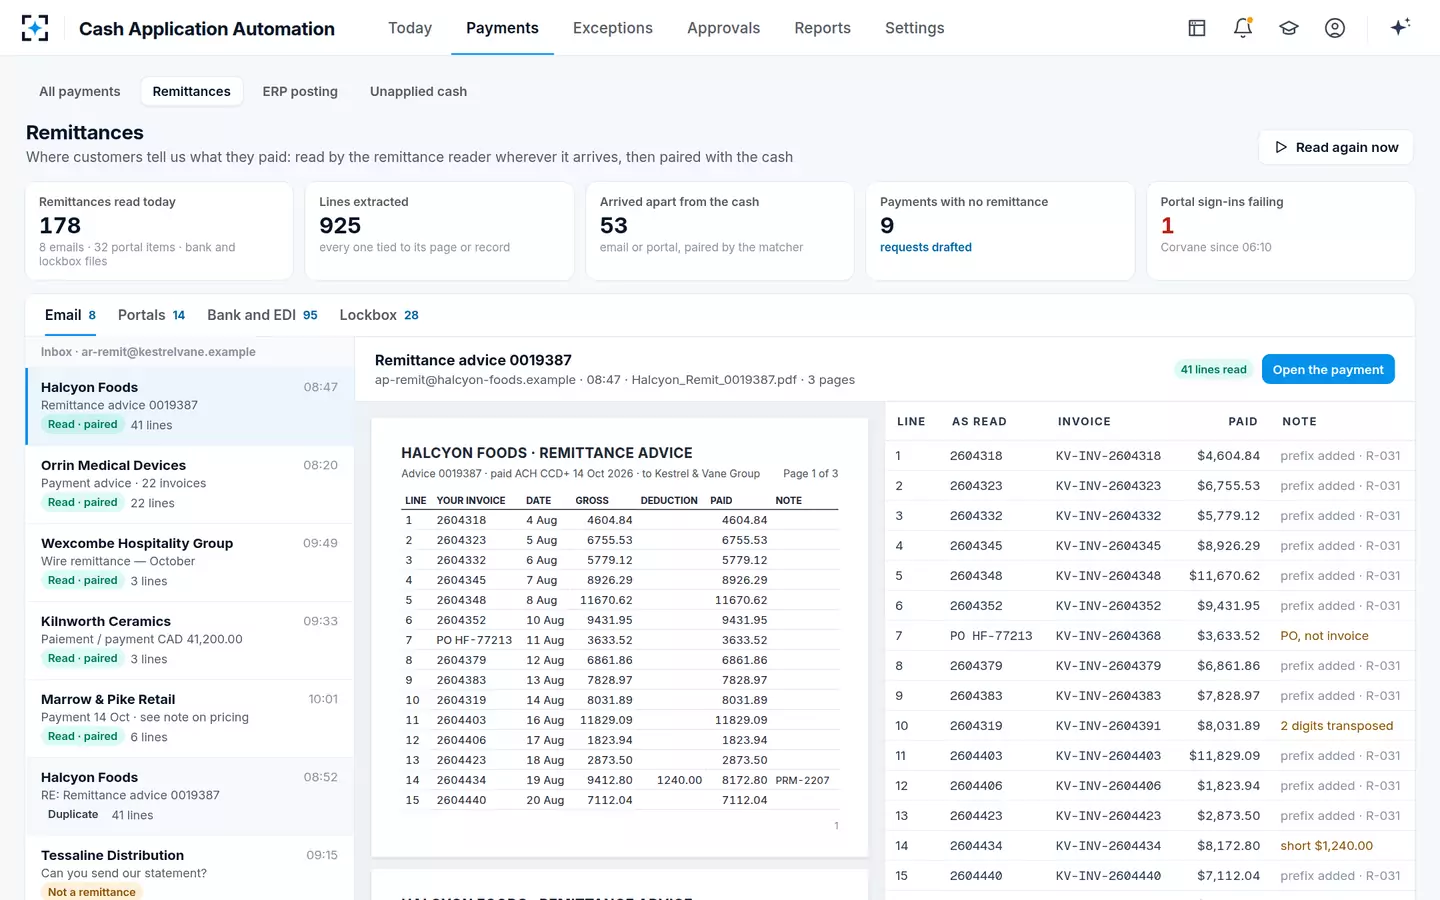Screen dimensions: 1440x900
Task: Open the user profile icon
Action: [x=1335, y=28]
